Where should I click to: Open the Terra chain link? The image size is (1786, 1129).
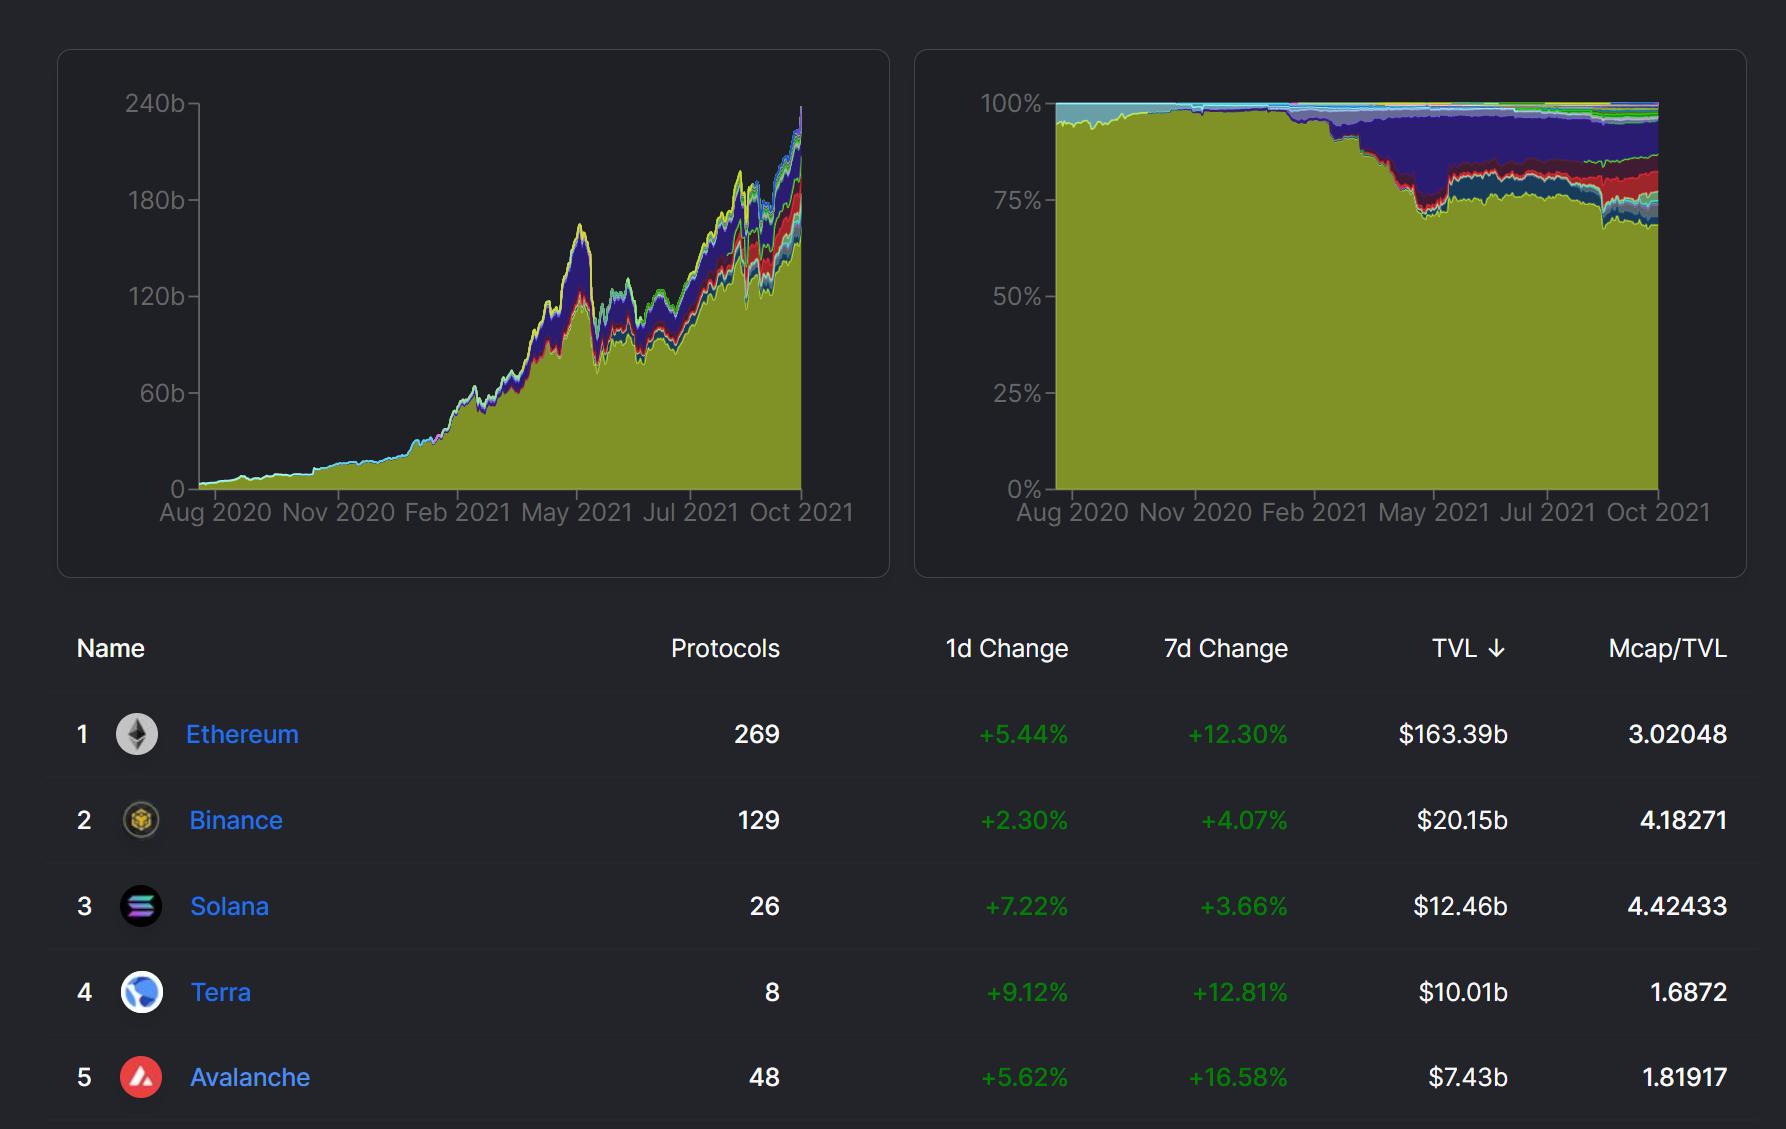[221, 992]
